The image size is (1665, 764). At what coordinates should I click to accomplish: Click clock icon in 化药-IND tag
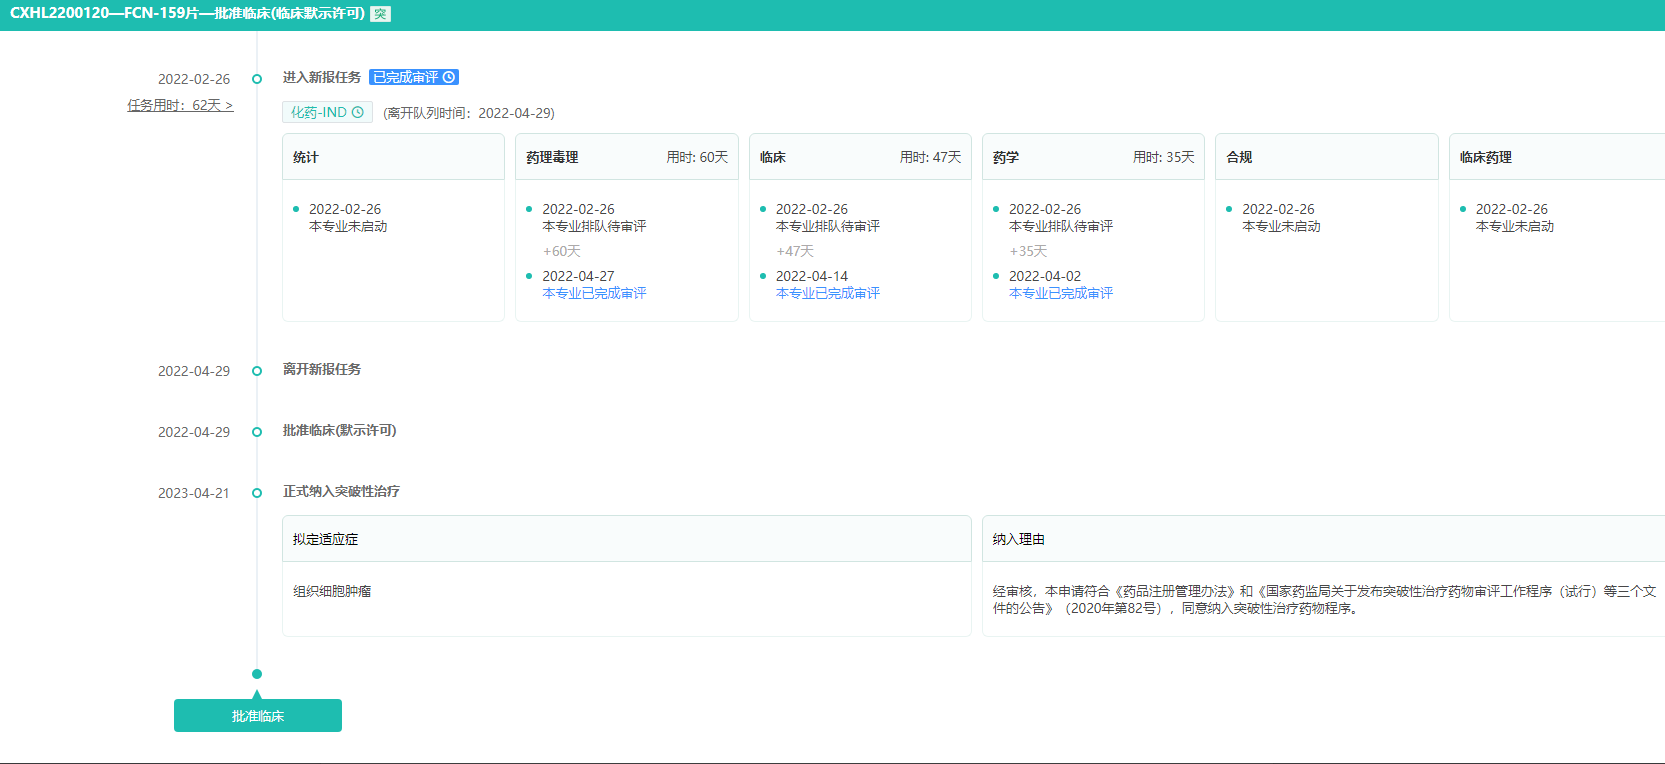(358, 113)
